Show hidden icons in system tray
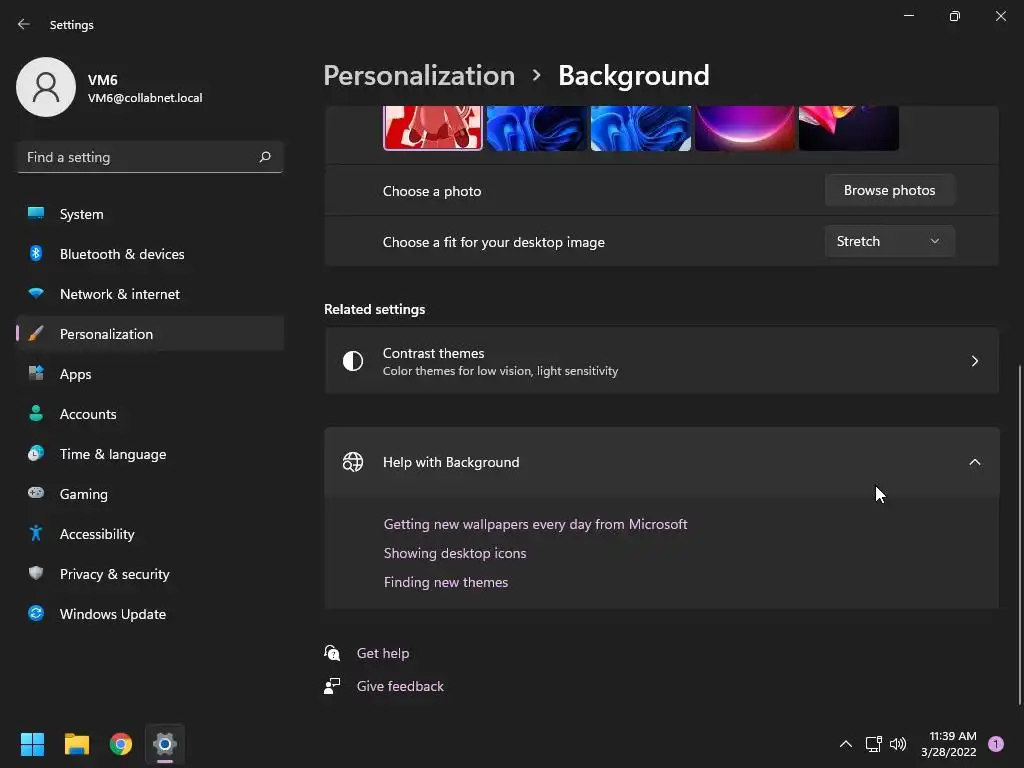Screen dimensions: 1024x768 pos(845,744)
